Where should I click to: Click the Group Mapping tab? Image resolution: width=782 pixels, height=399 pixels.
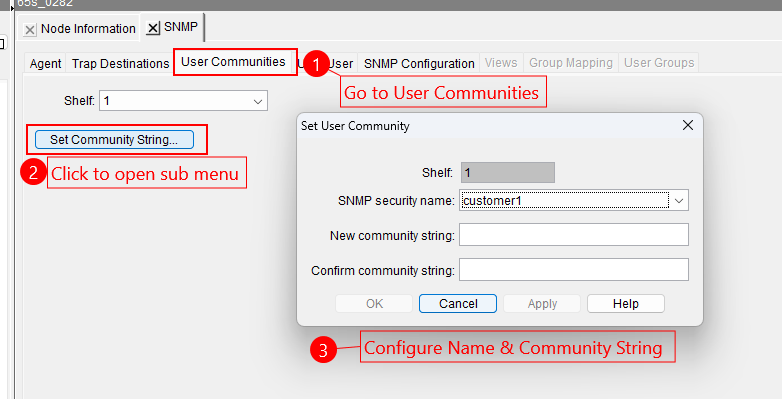571,63
